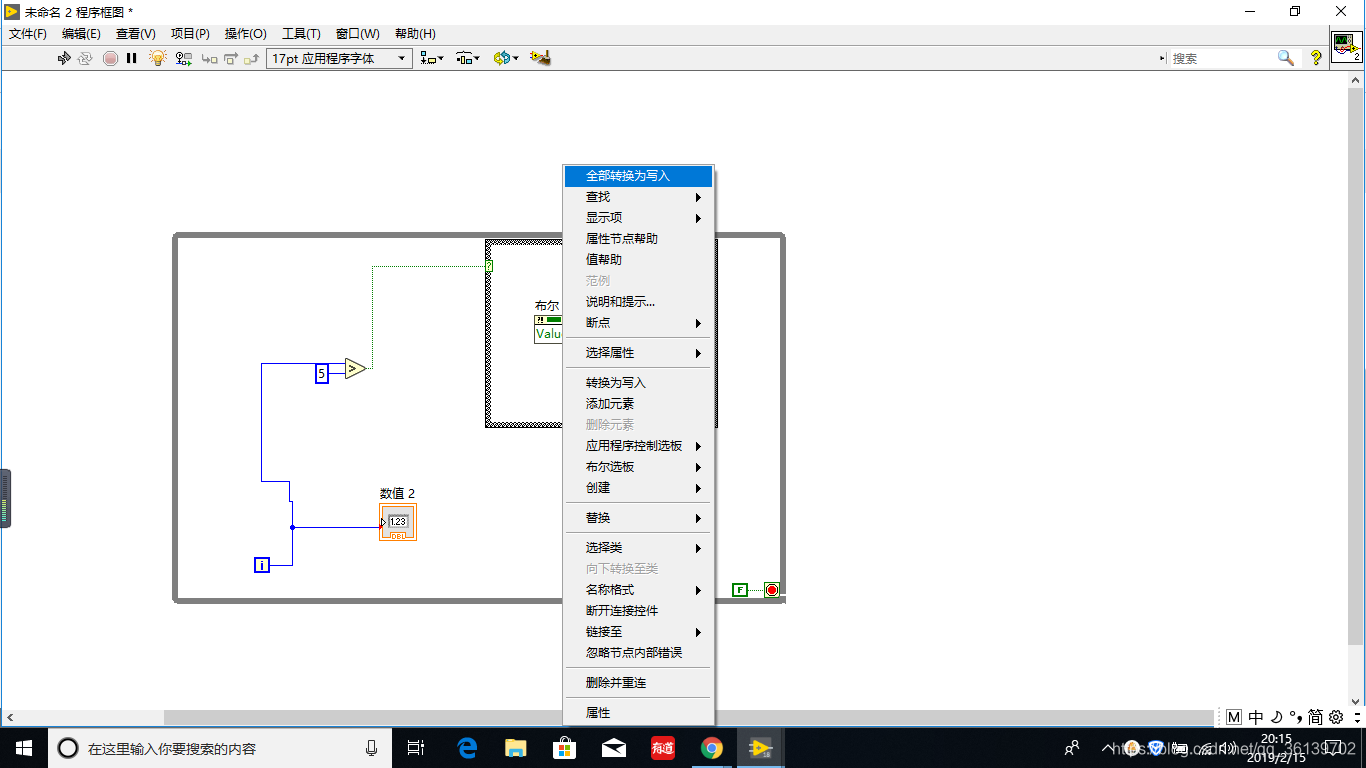The image size is (1366, 768).
Task: Click the search field in toolbar
Action: click(x=1222, y=58)
